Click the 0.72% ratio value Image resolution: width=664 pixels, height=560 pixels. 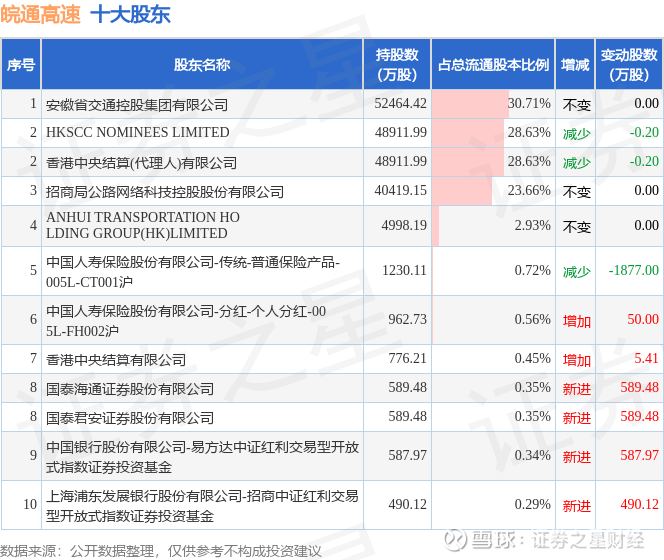coord(532,270)
